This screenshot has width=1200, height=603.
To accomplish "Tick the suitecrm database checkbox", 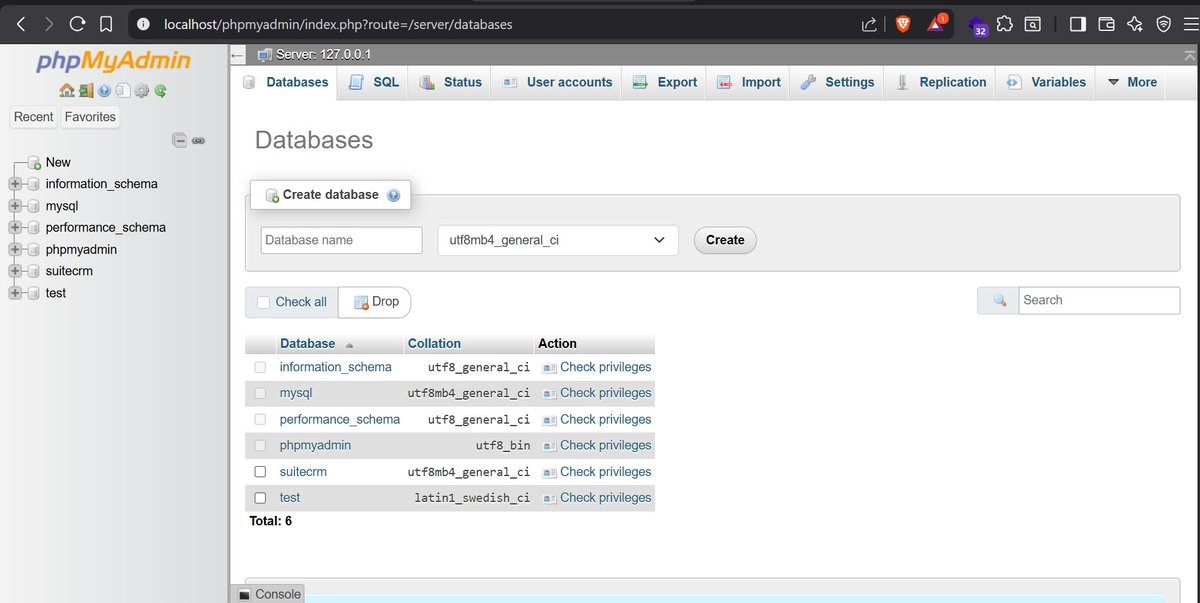I will coord(260,472).
